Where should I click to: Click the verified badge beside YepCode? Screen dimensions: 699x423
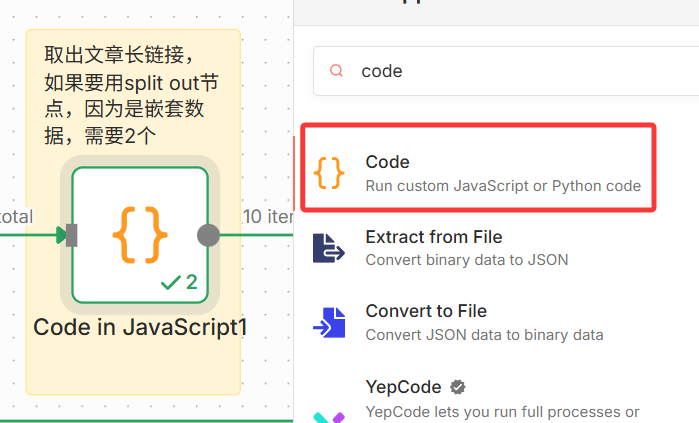[458, 387]
